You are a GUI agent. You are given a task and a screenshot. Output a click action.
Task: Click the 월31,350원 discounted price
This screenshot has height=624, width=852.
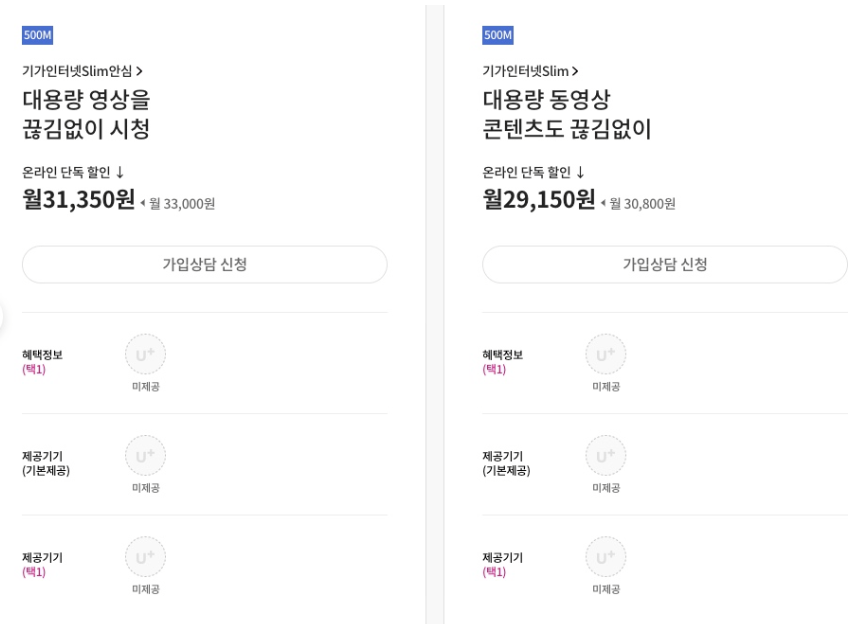78,200
